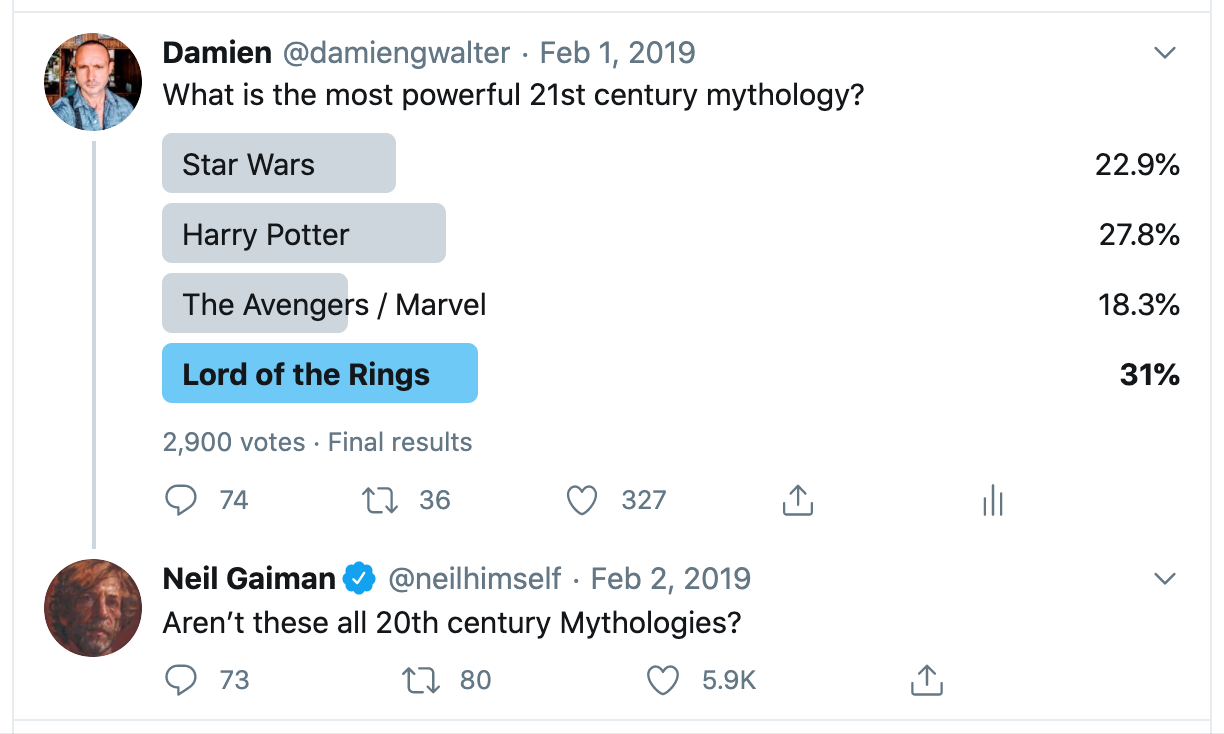Share Neil Gaiman's tweet
Viewport: 1224px width, 734px height.
tap(927, 680)
